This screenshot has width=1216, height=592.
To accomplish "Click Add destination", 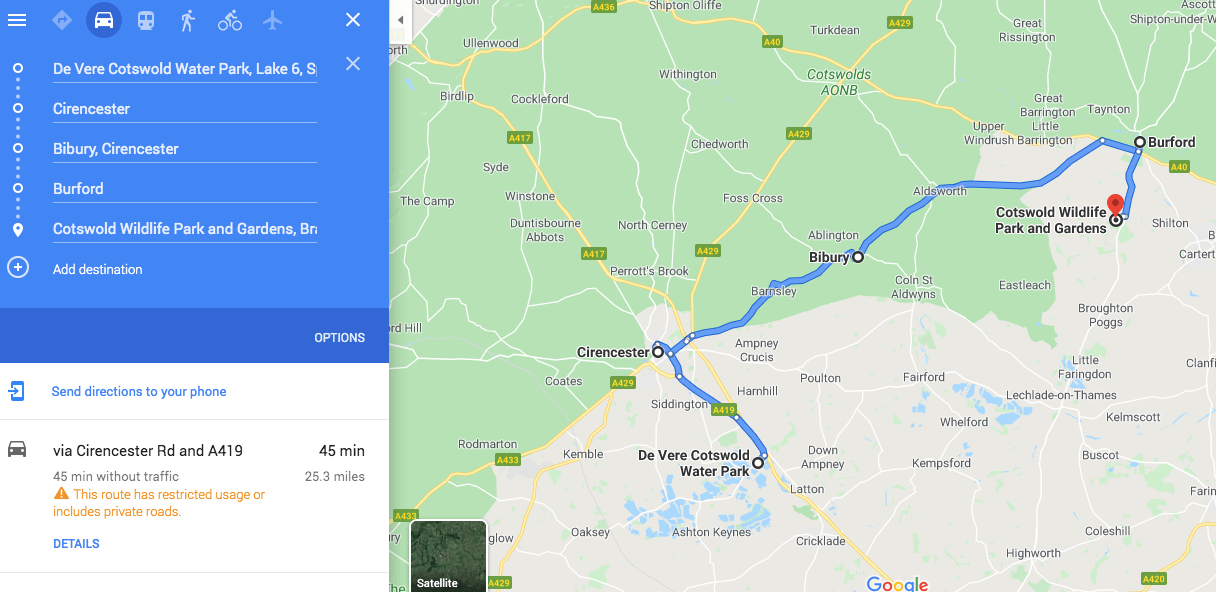I will click(97, 268).
